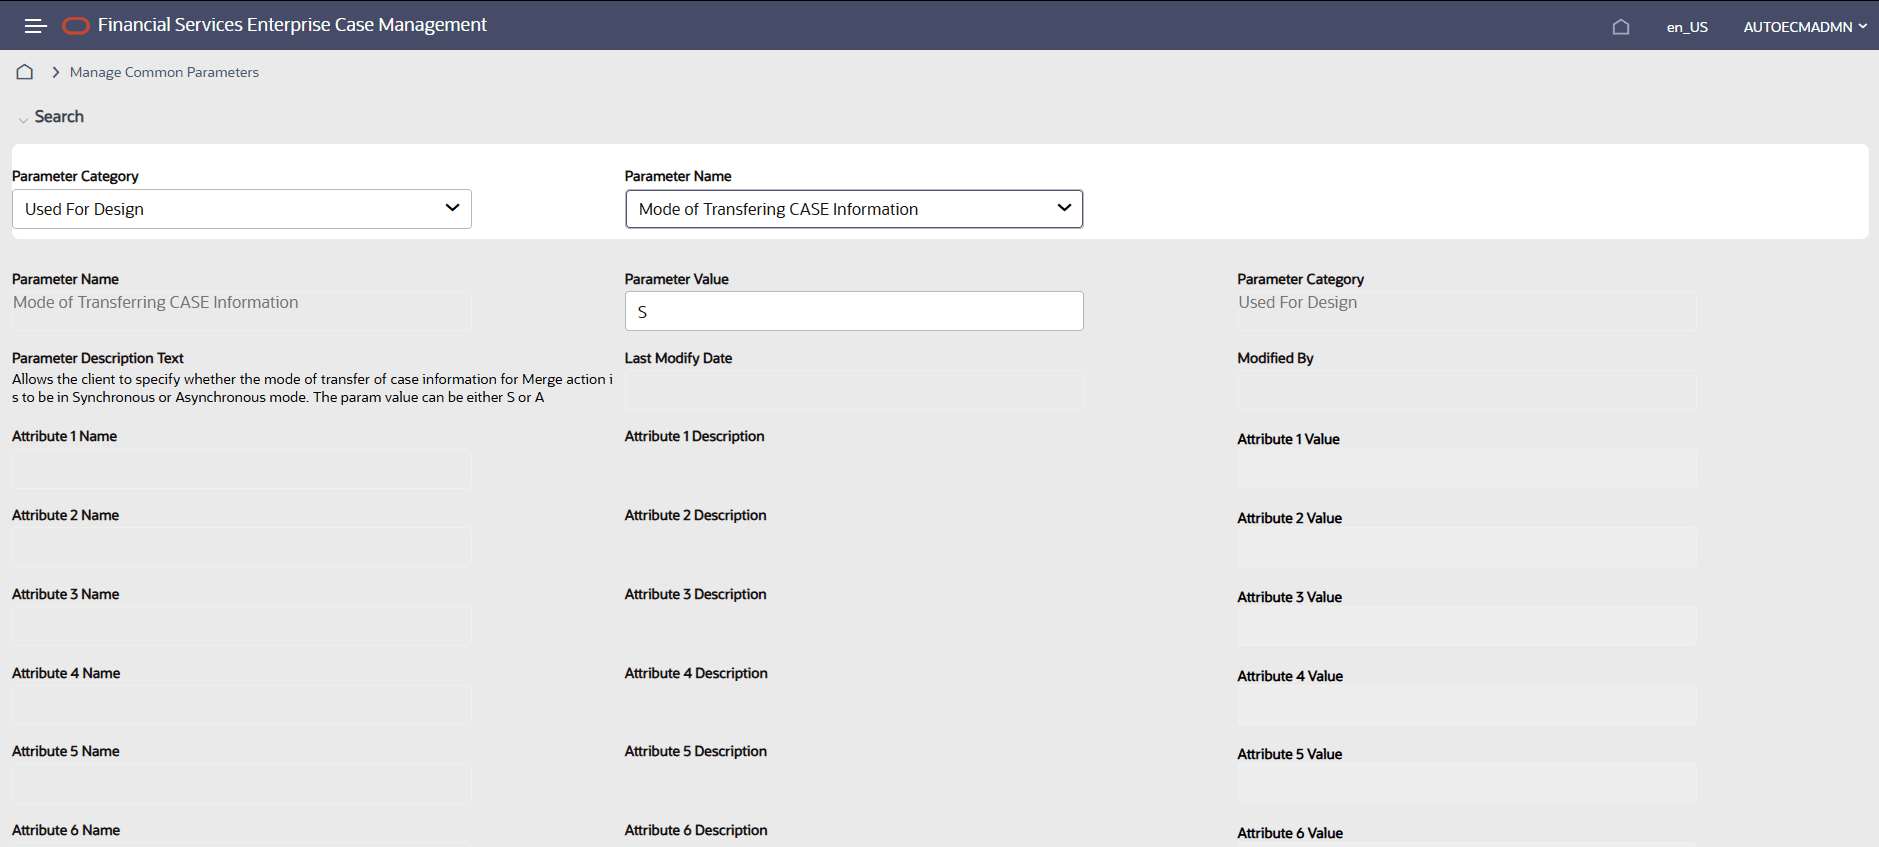
Task: Click the Parameter Description Text label
Action: tap(98, 358)
